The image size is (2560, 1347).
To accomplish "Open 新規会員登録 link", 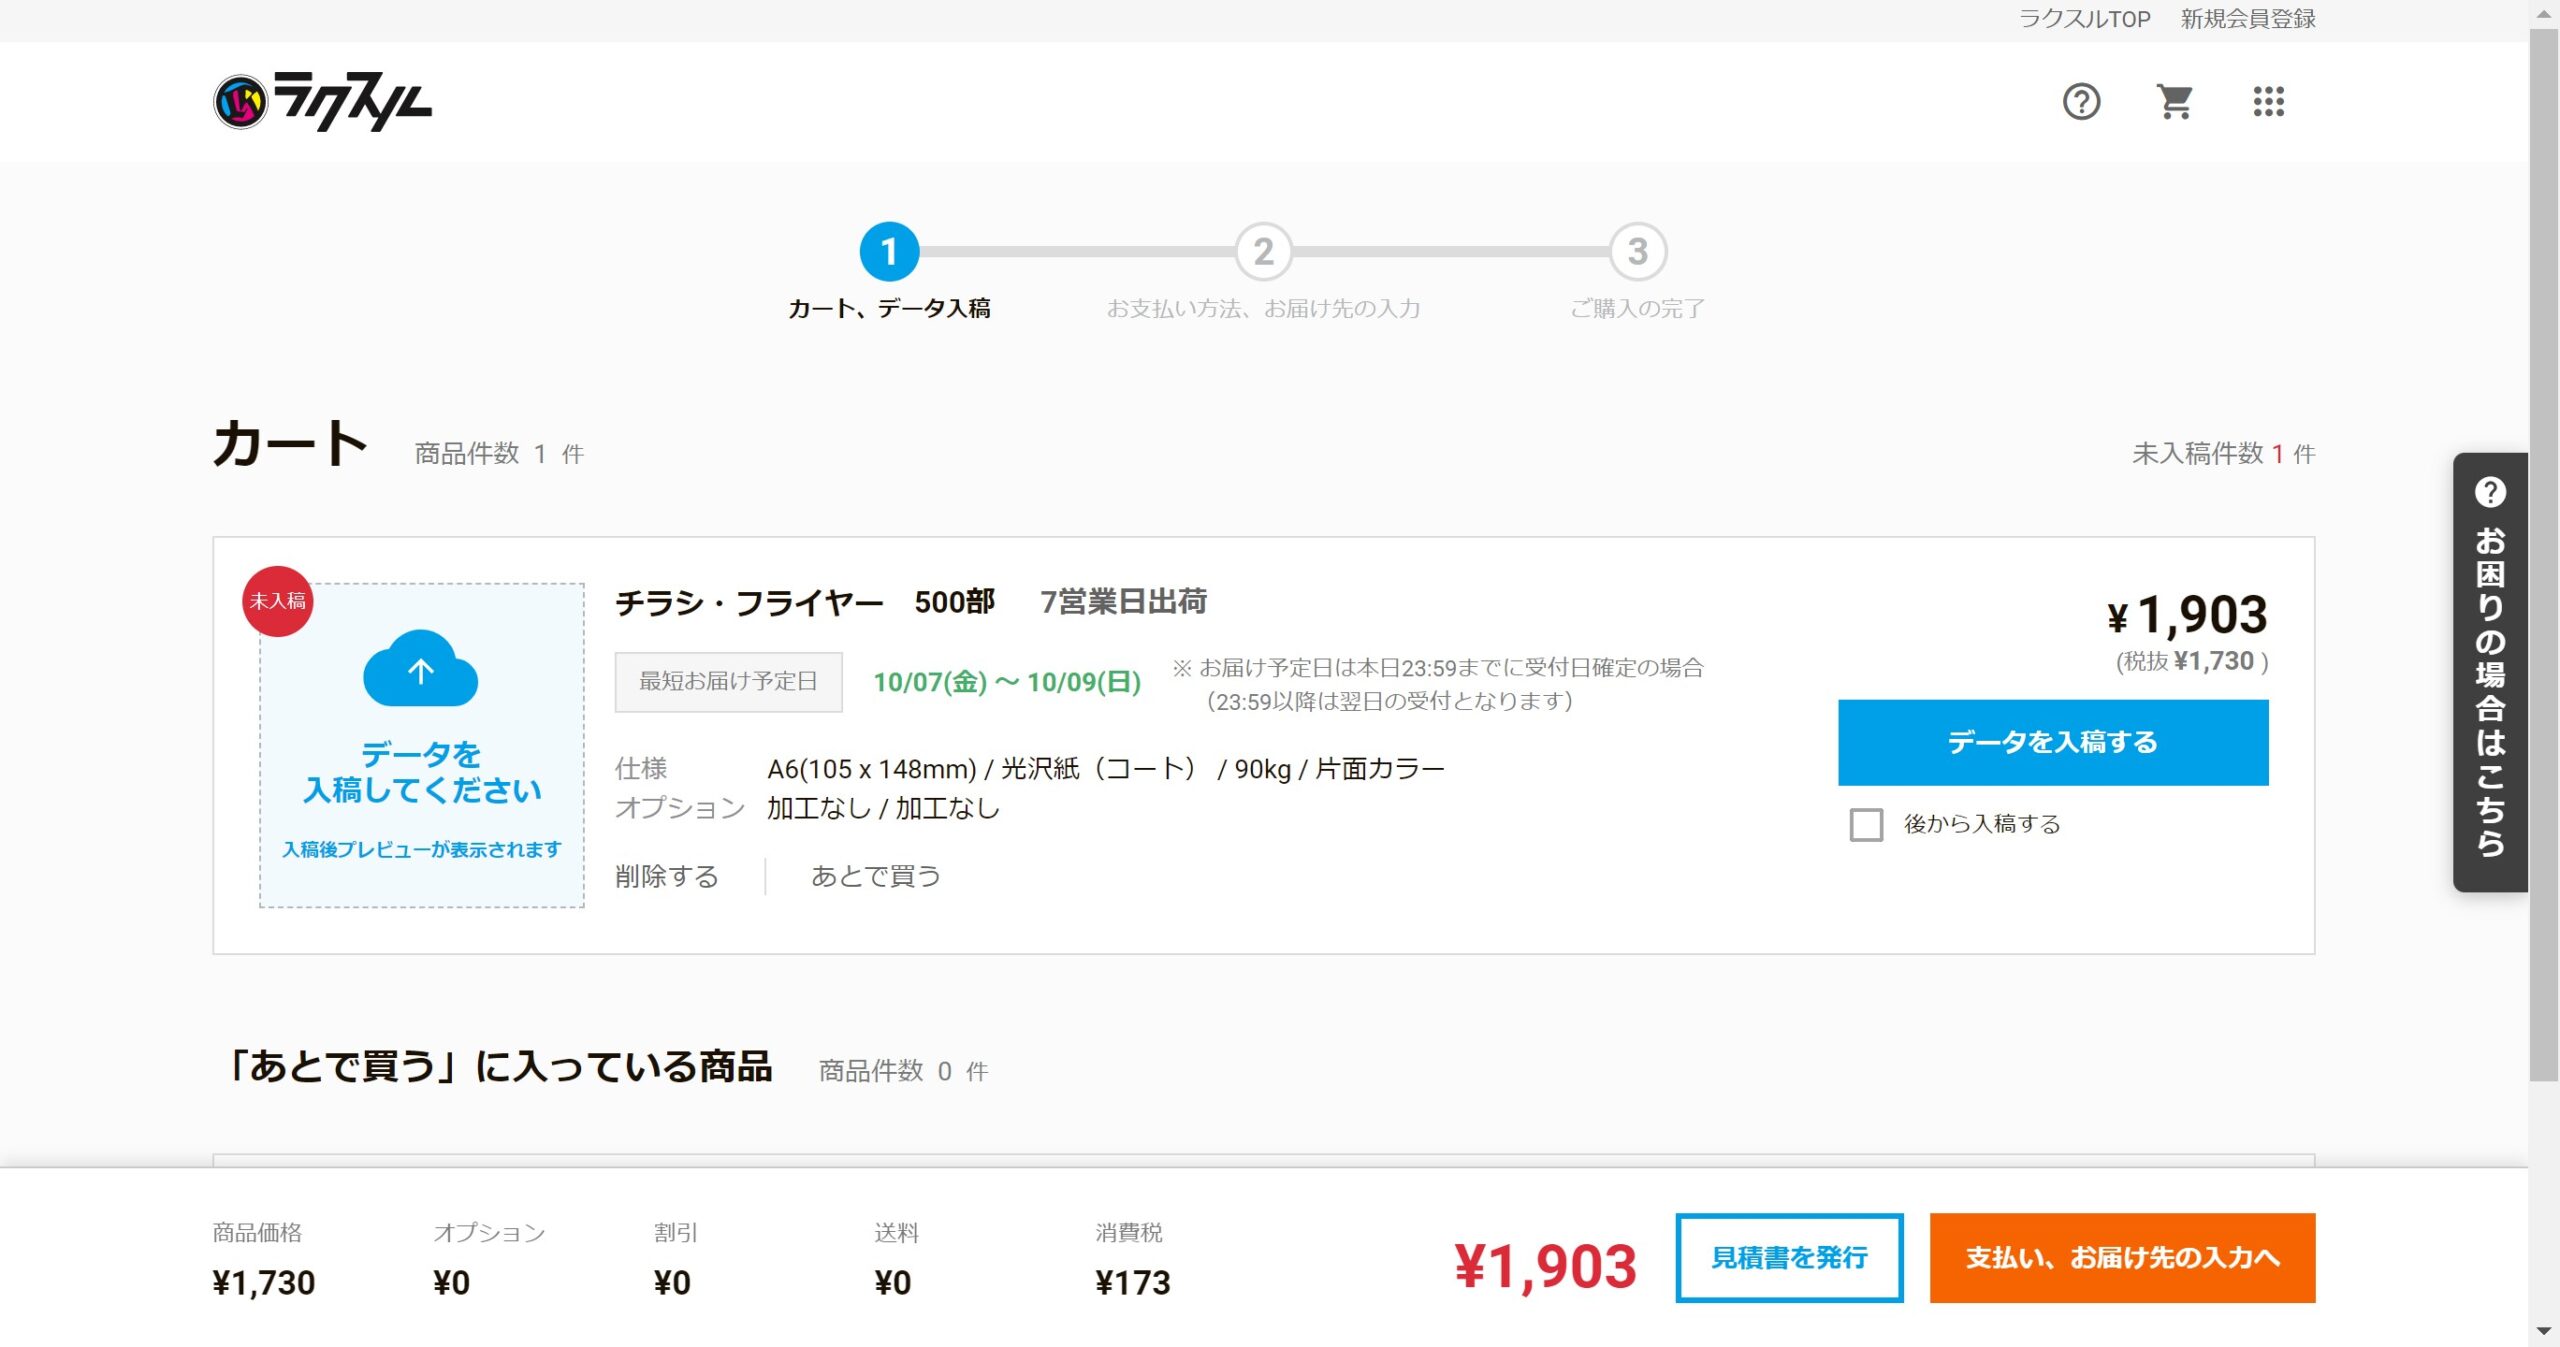I will (x=2248, y=19).
